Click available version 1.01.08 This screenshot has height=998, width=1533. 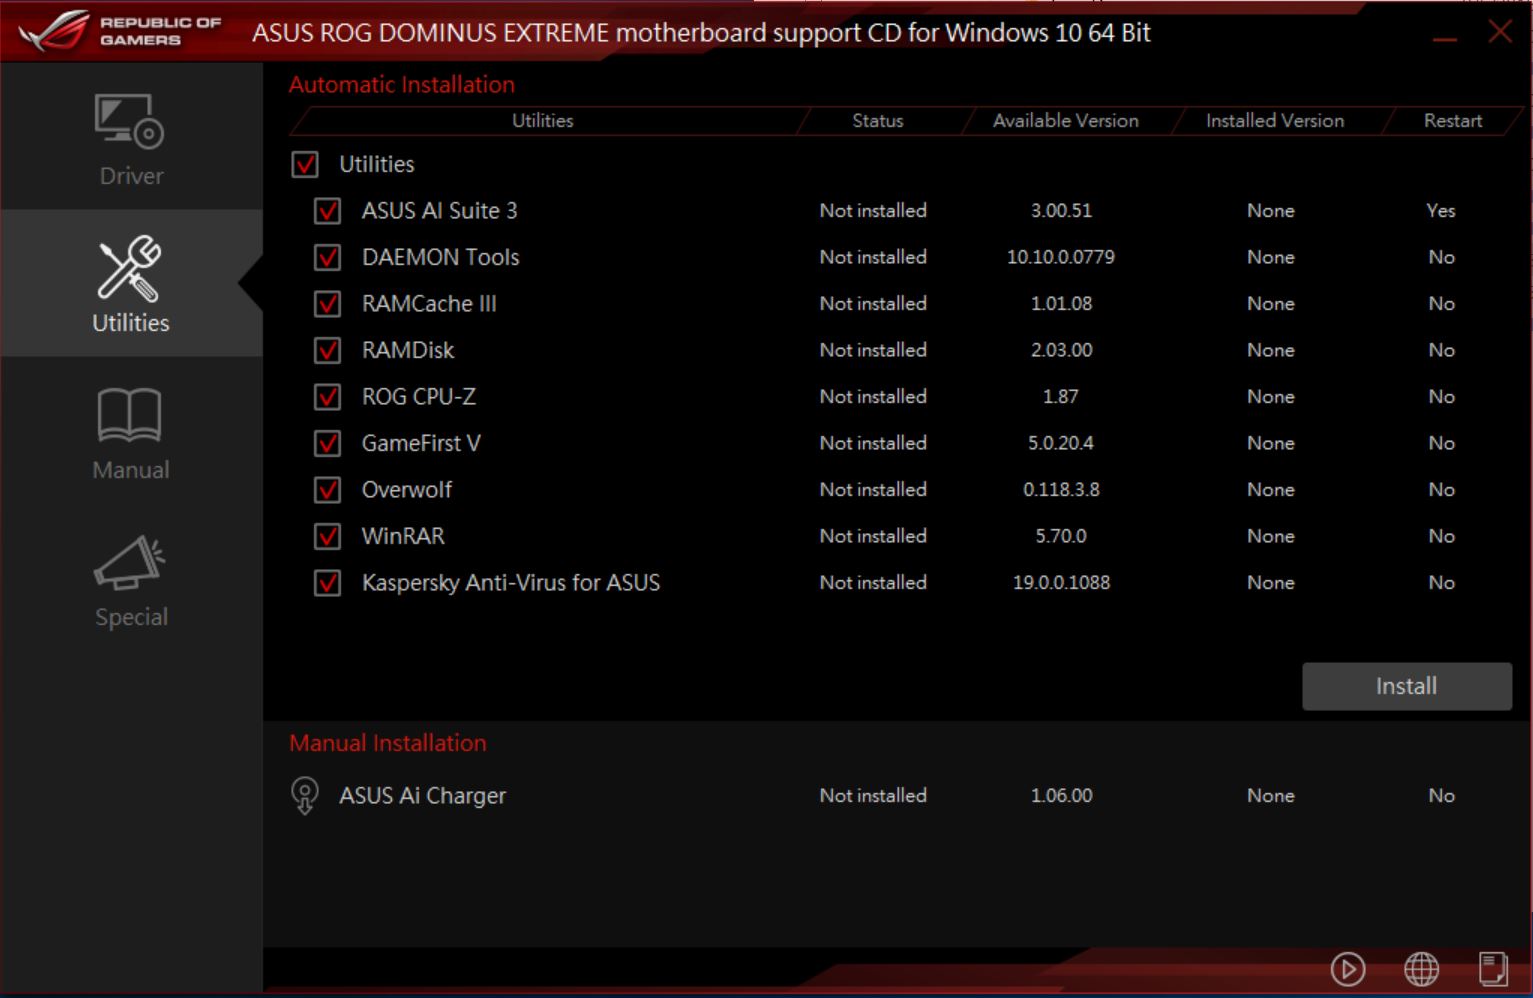pos(1061,304)
